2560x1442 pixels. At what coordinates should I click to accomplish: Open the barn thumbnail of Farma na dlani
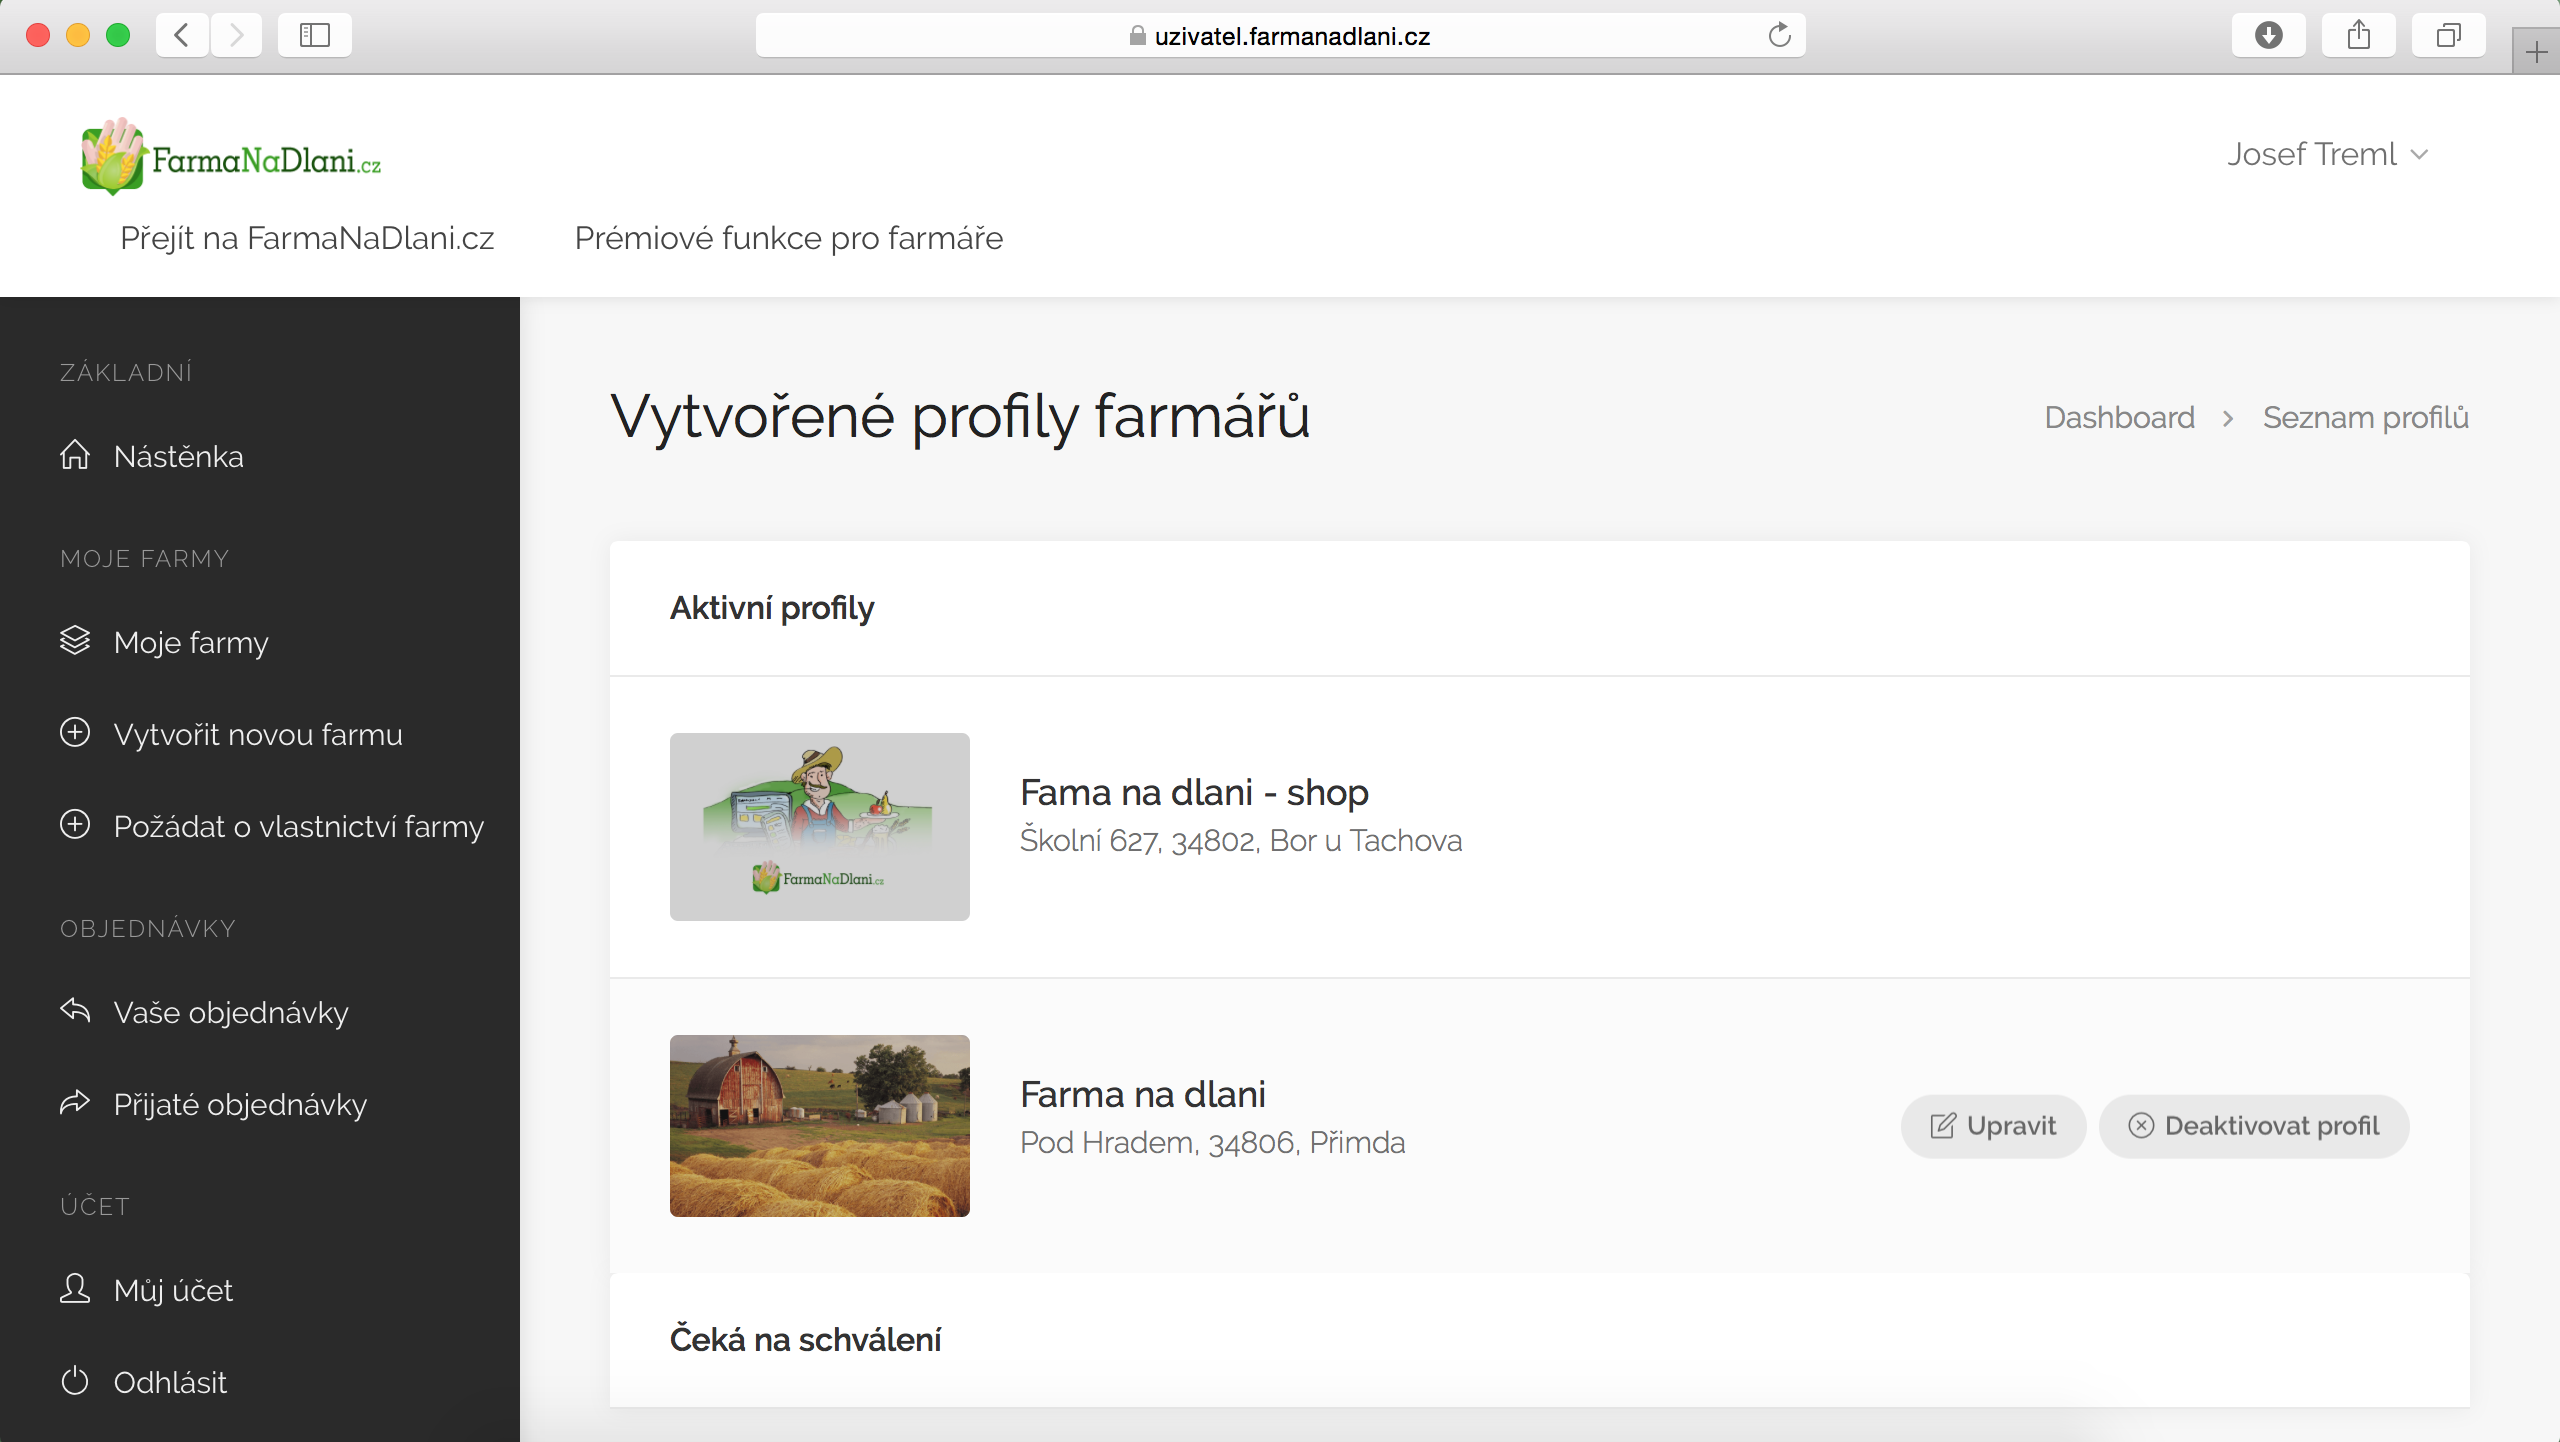[x=819, y=1126]
